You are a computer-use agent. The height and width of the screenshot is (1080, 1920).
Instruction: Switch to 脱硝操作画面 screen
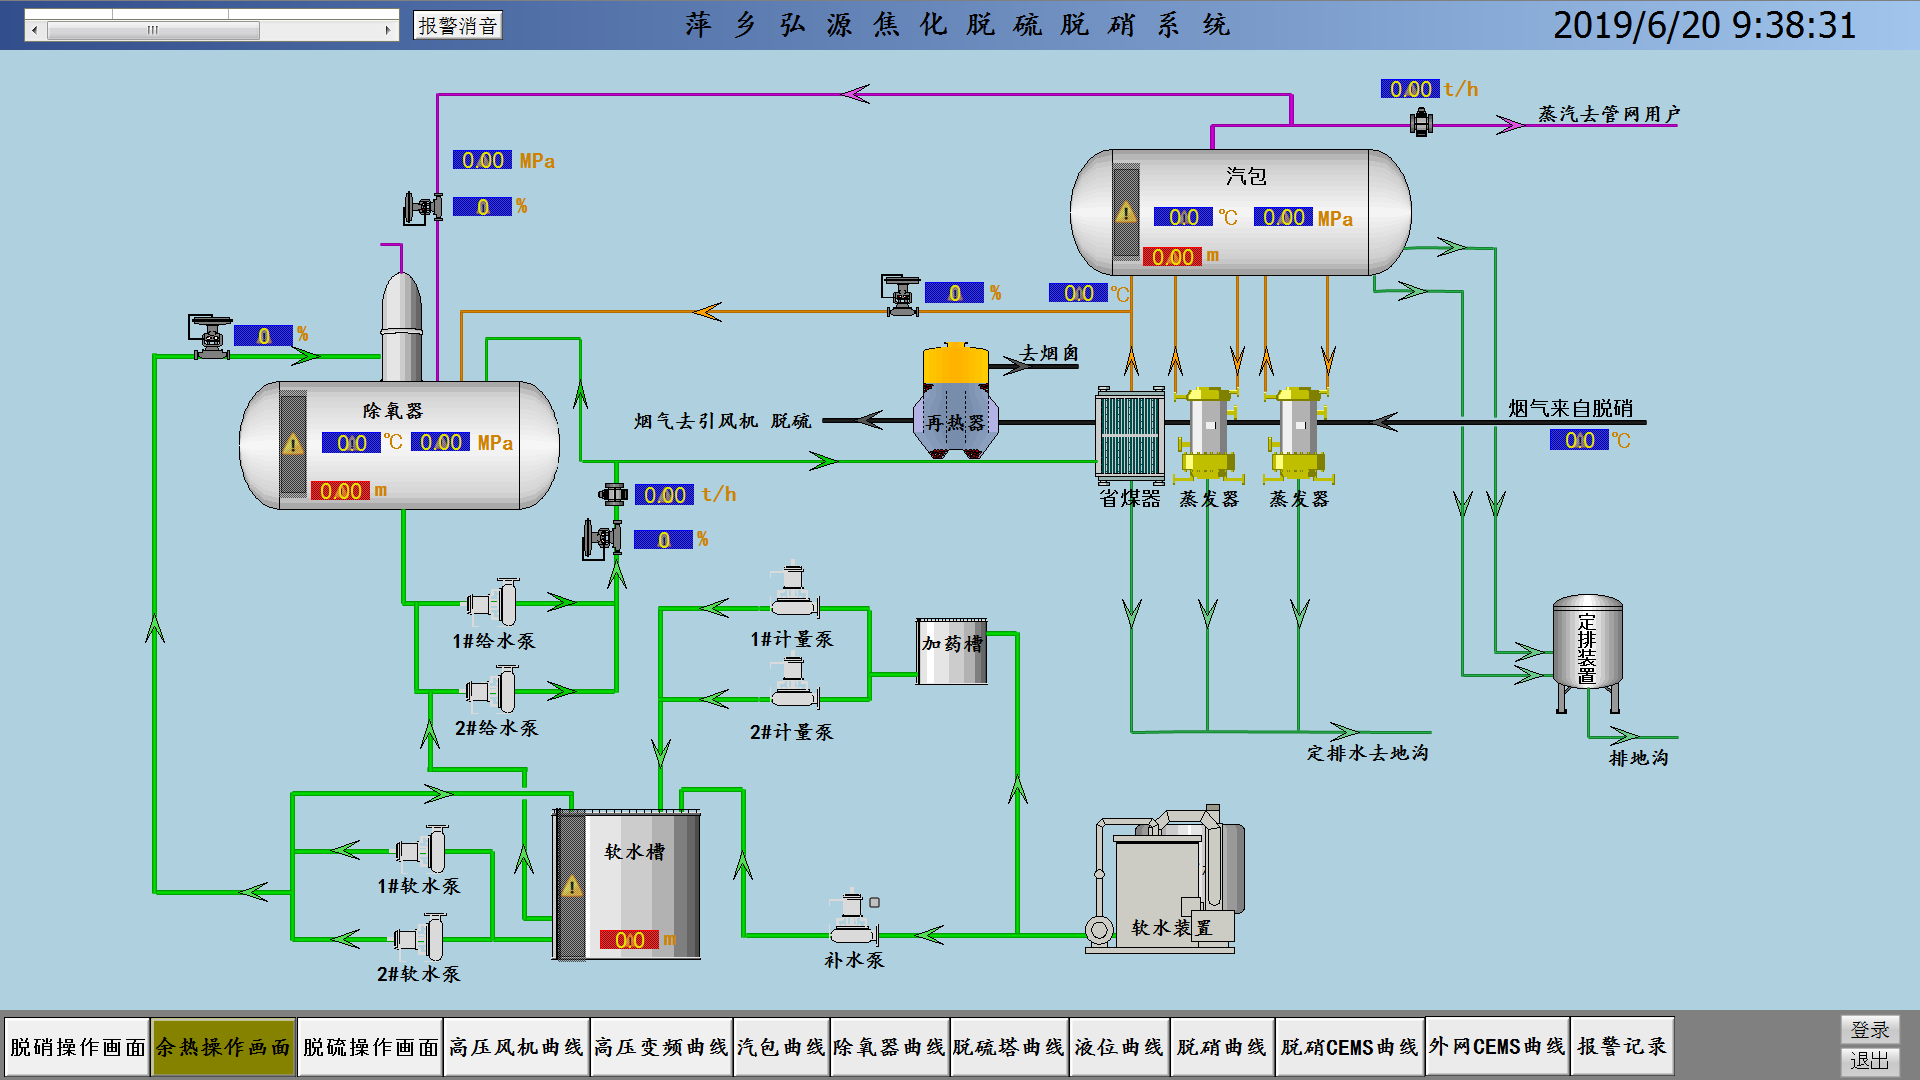pos(78,1046)
